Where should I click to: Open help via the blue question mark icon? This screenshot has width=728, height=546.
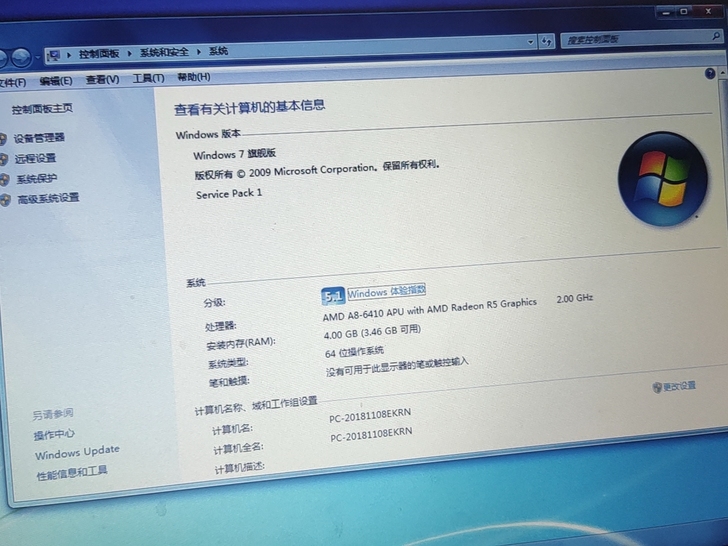710,73
